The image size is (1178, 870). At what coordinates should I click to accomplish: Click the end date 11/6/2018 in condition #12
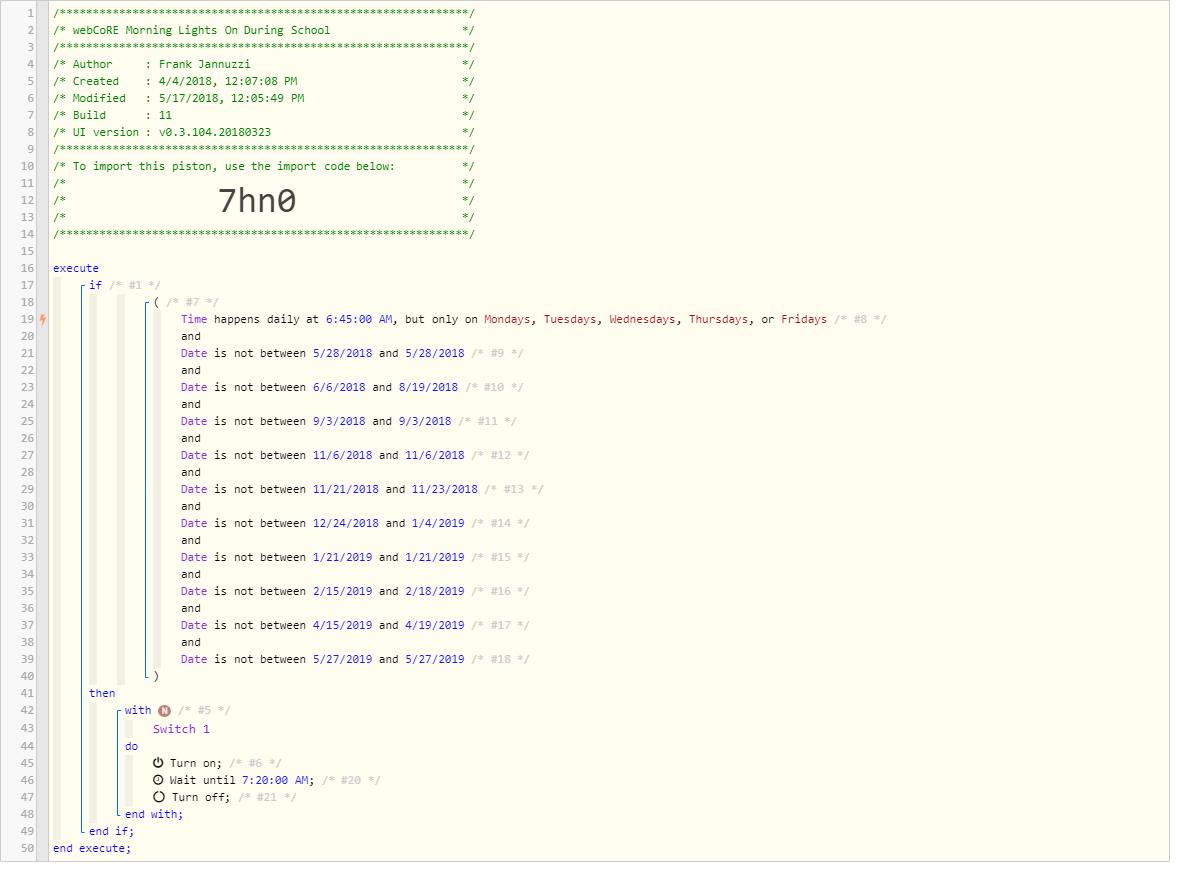(x=435, y=456)
